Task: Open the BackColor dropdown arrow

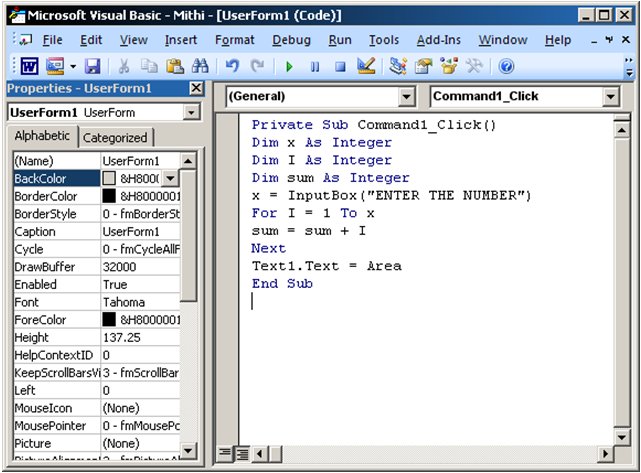Action: (x=170, y=178)
